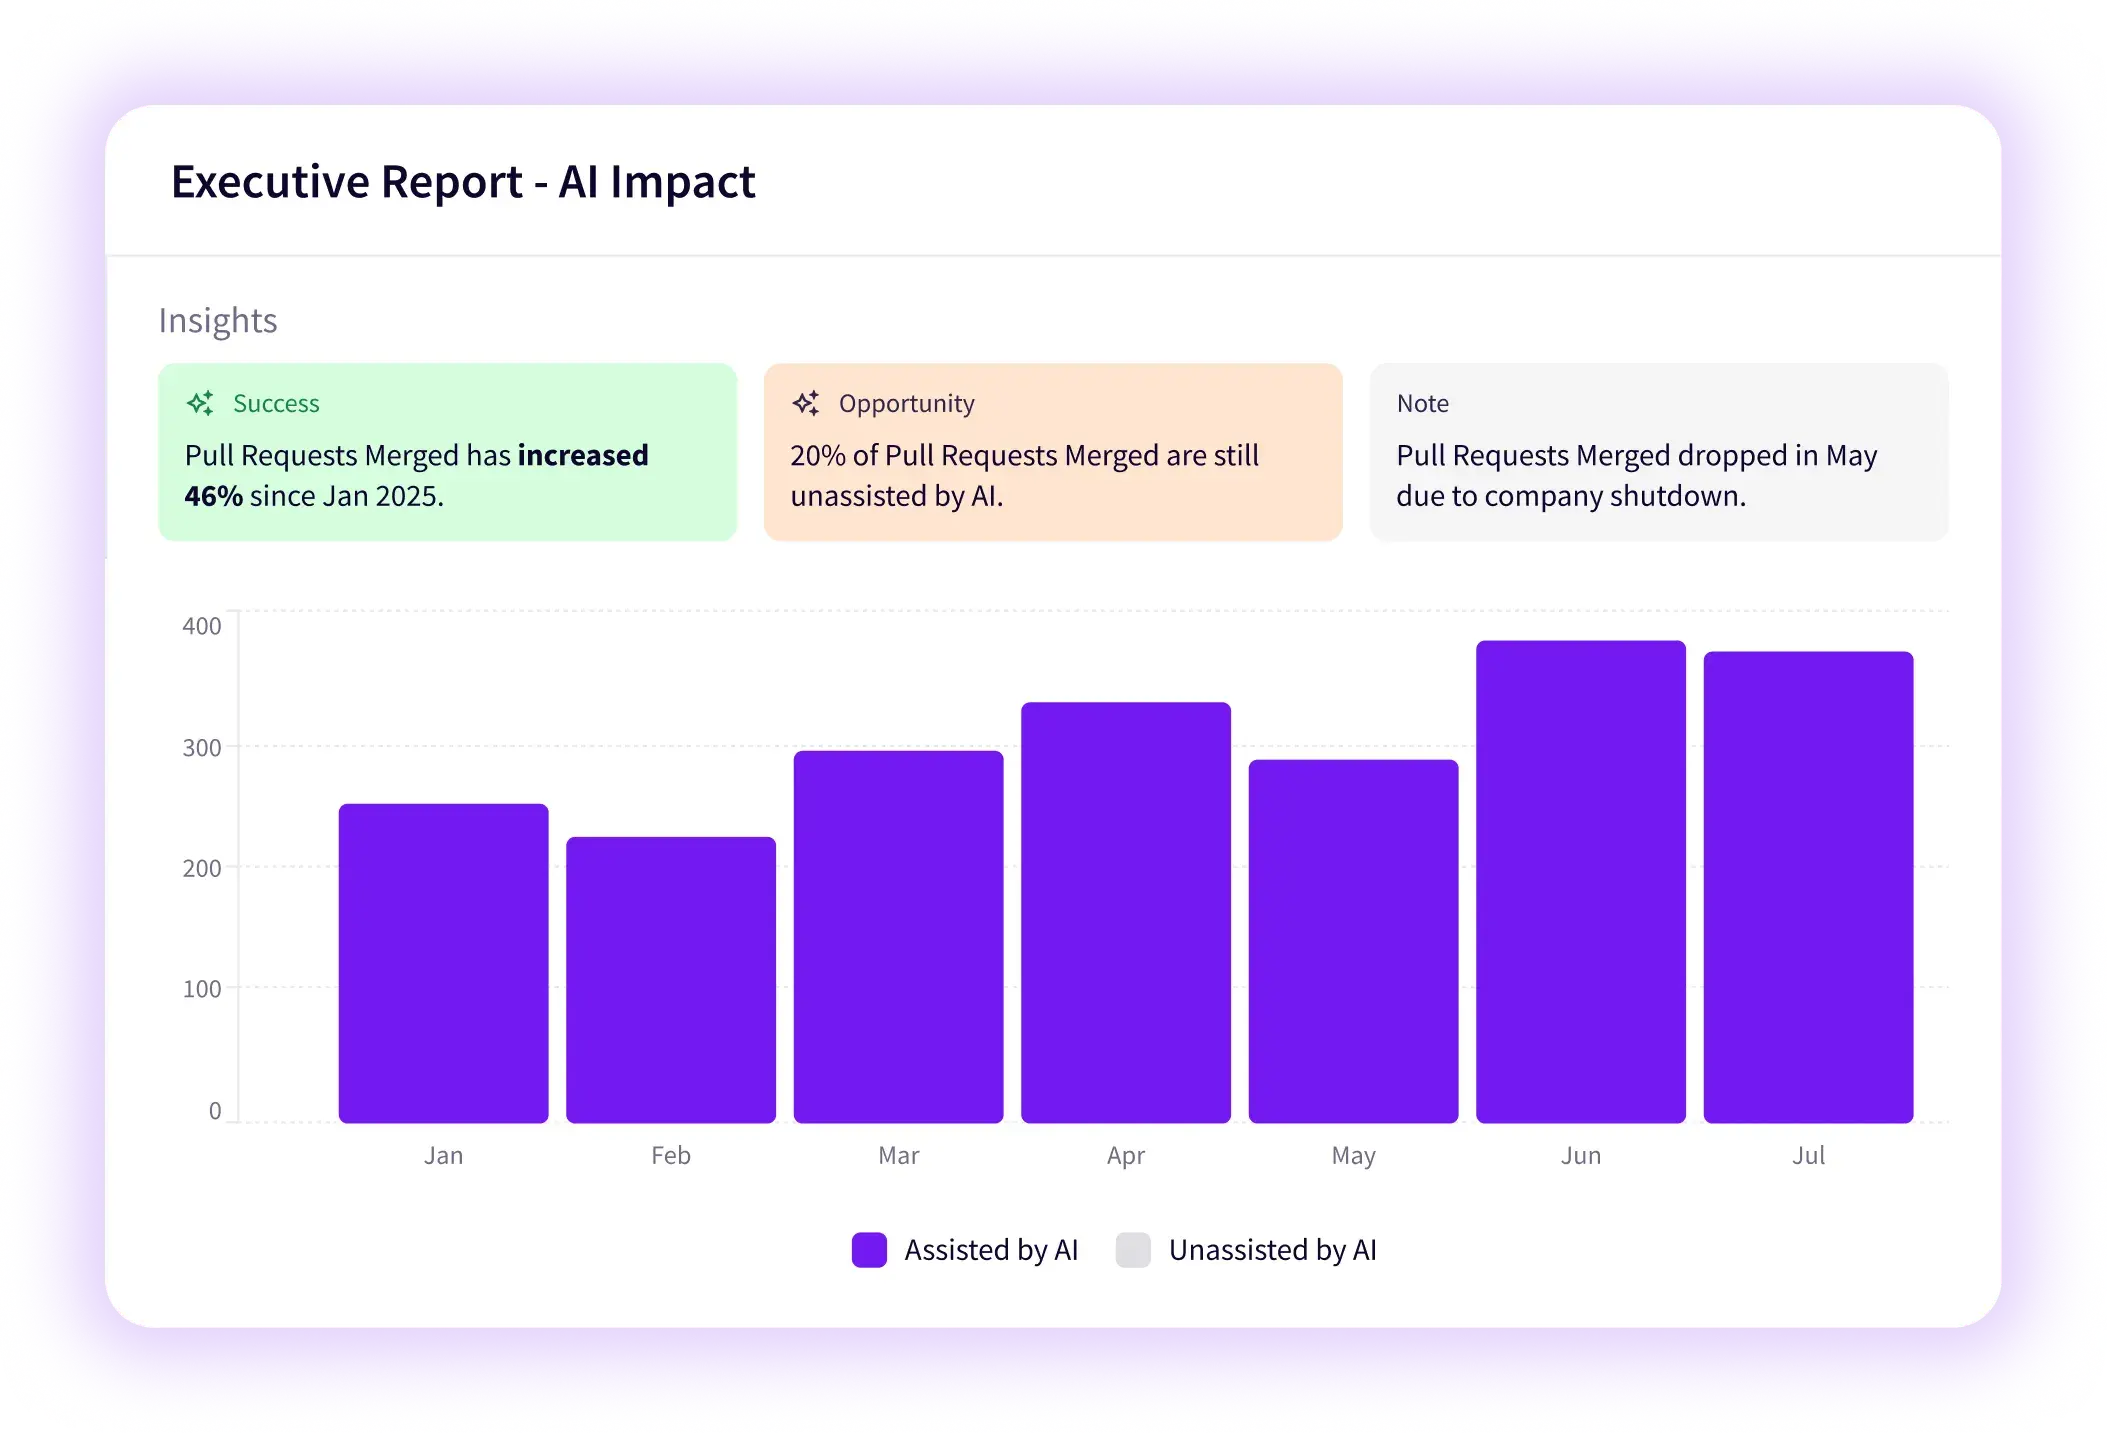The width and height of the screenshot is (2107, 1433).
Task: Click the Opportunity insight sparkle icon
Action: click(x=807, y=403)
